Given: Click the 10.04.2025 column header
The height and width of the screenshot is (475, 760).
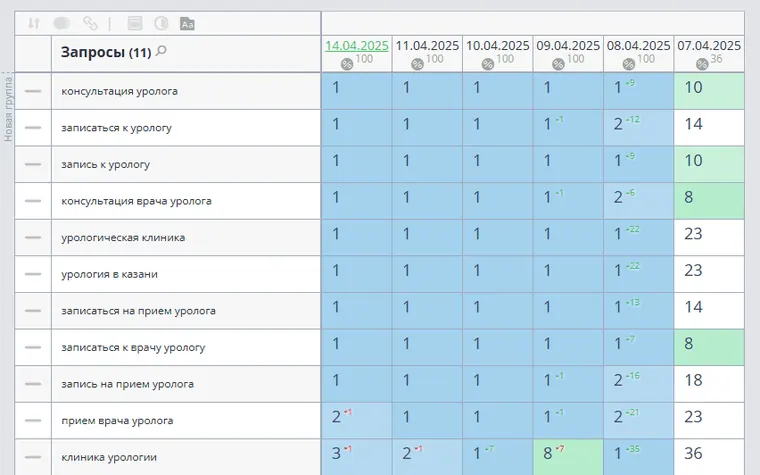Looking at the screenshot, I should point(498,46).
